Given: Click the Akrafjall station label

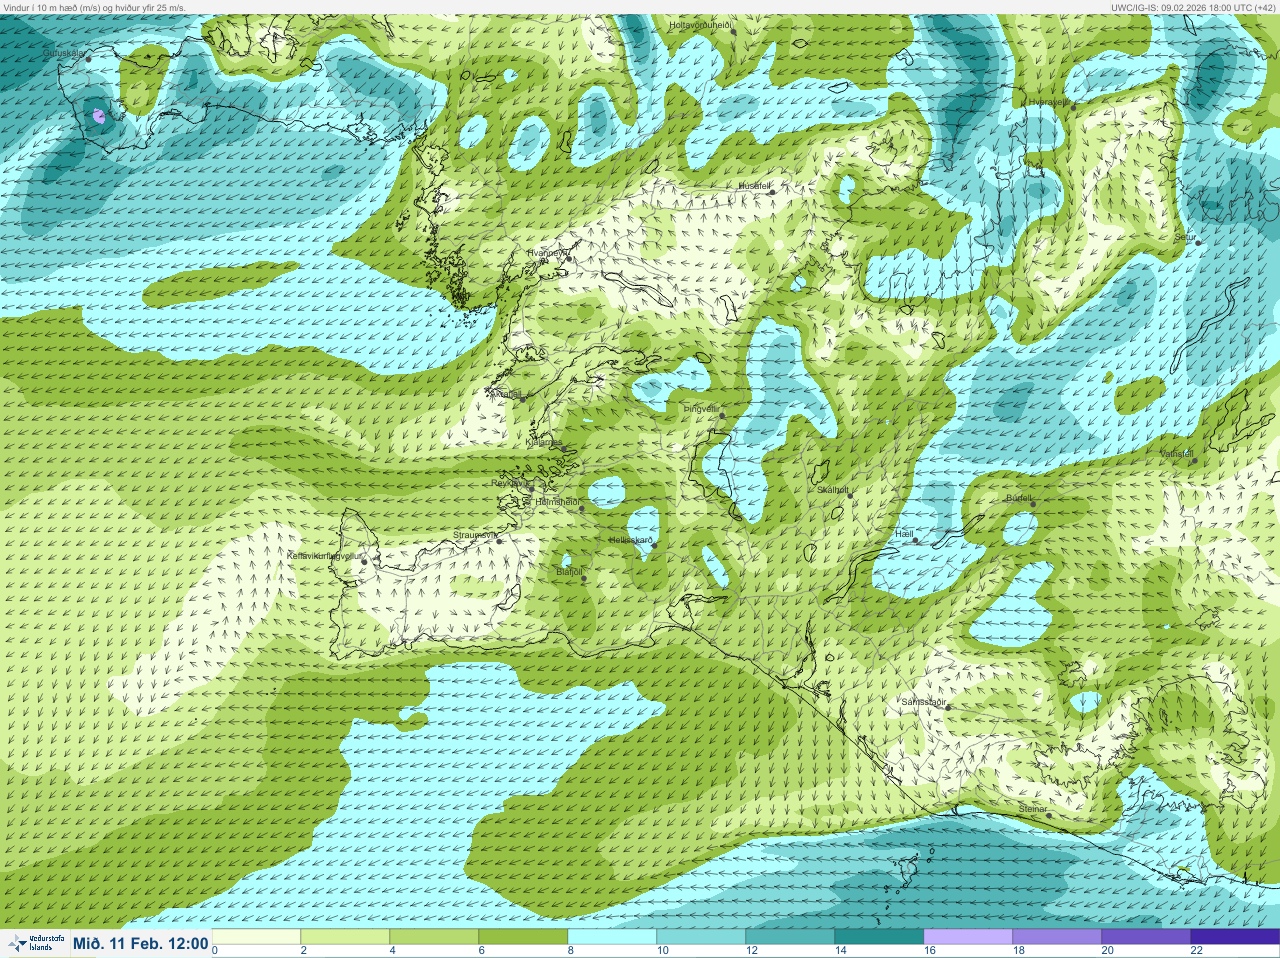Looking at the screenshot, I should 506,394.
